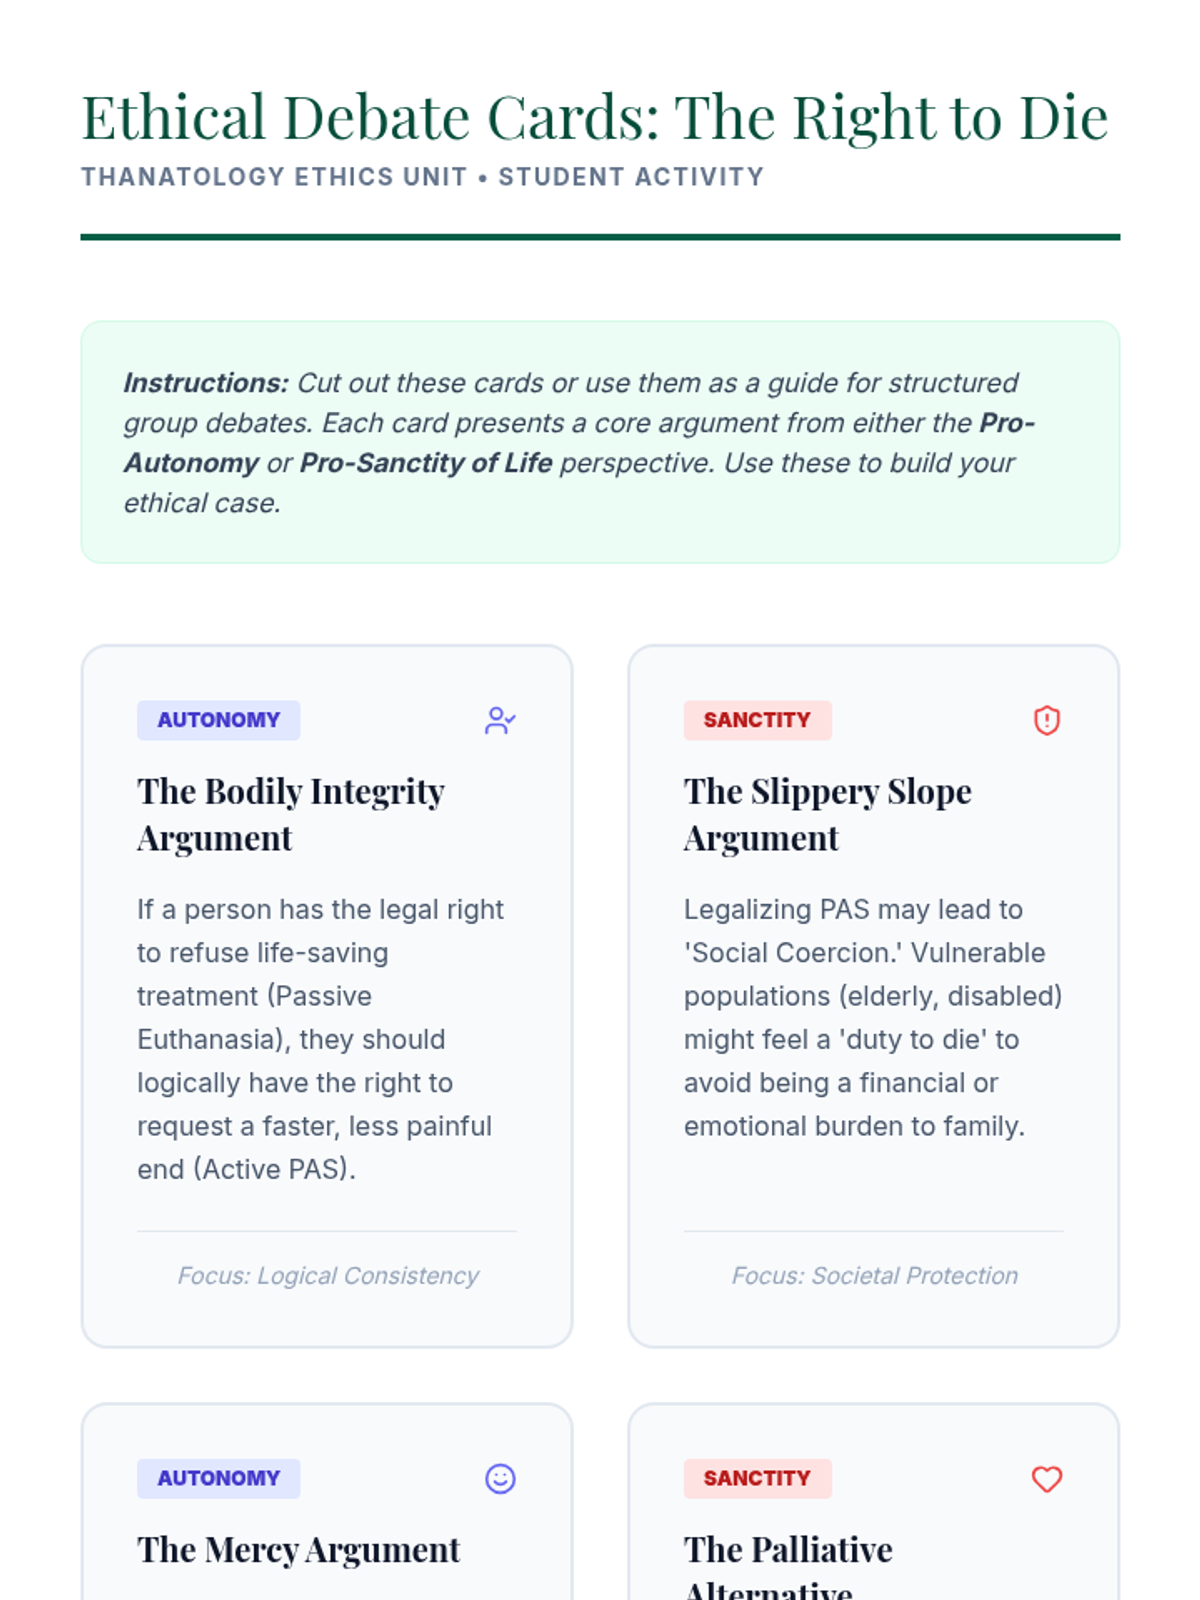Click the green Instructions box
The height and width of the screenshot is (1600, 1200).
(x=600, y=442)
